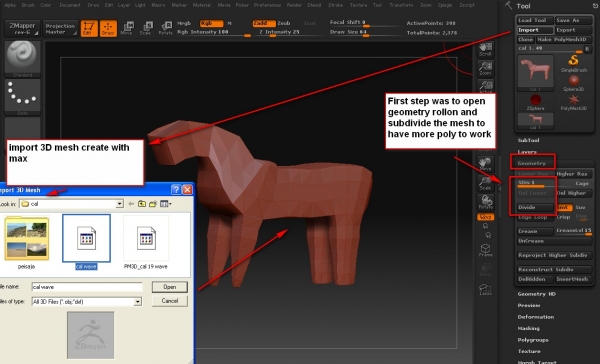600x364 pixels.
Task: Click Open in the Import dialog
Action: (x=170, y=287)
